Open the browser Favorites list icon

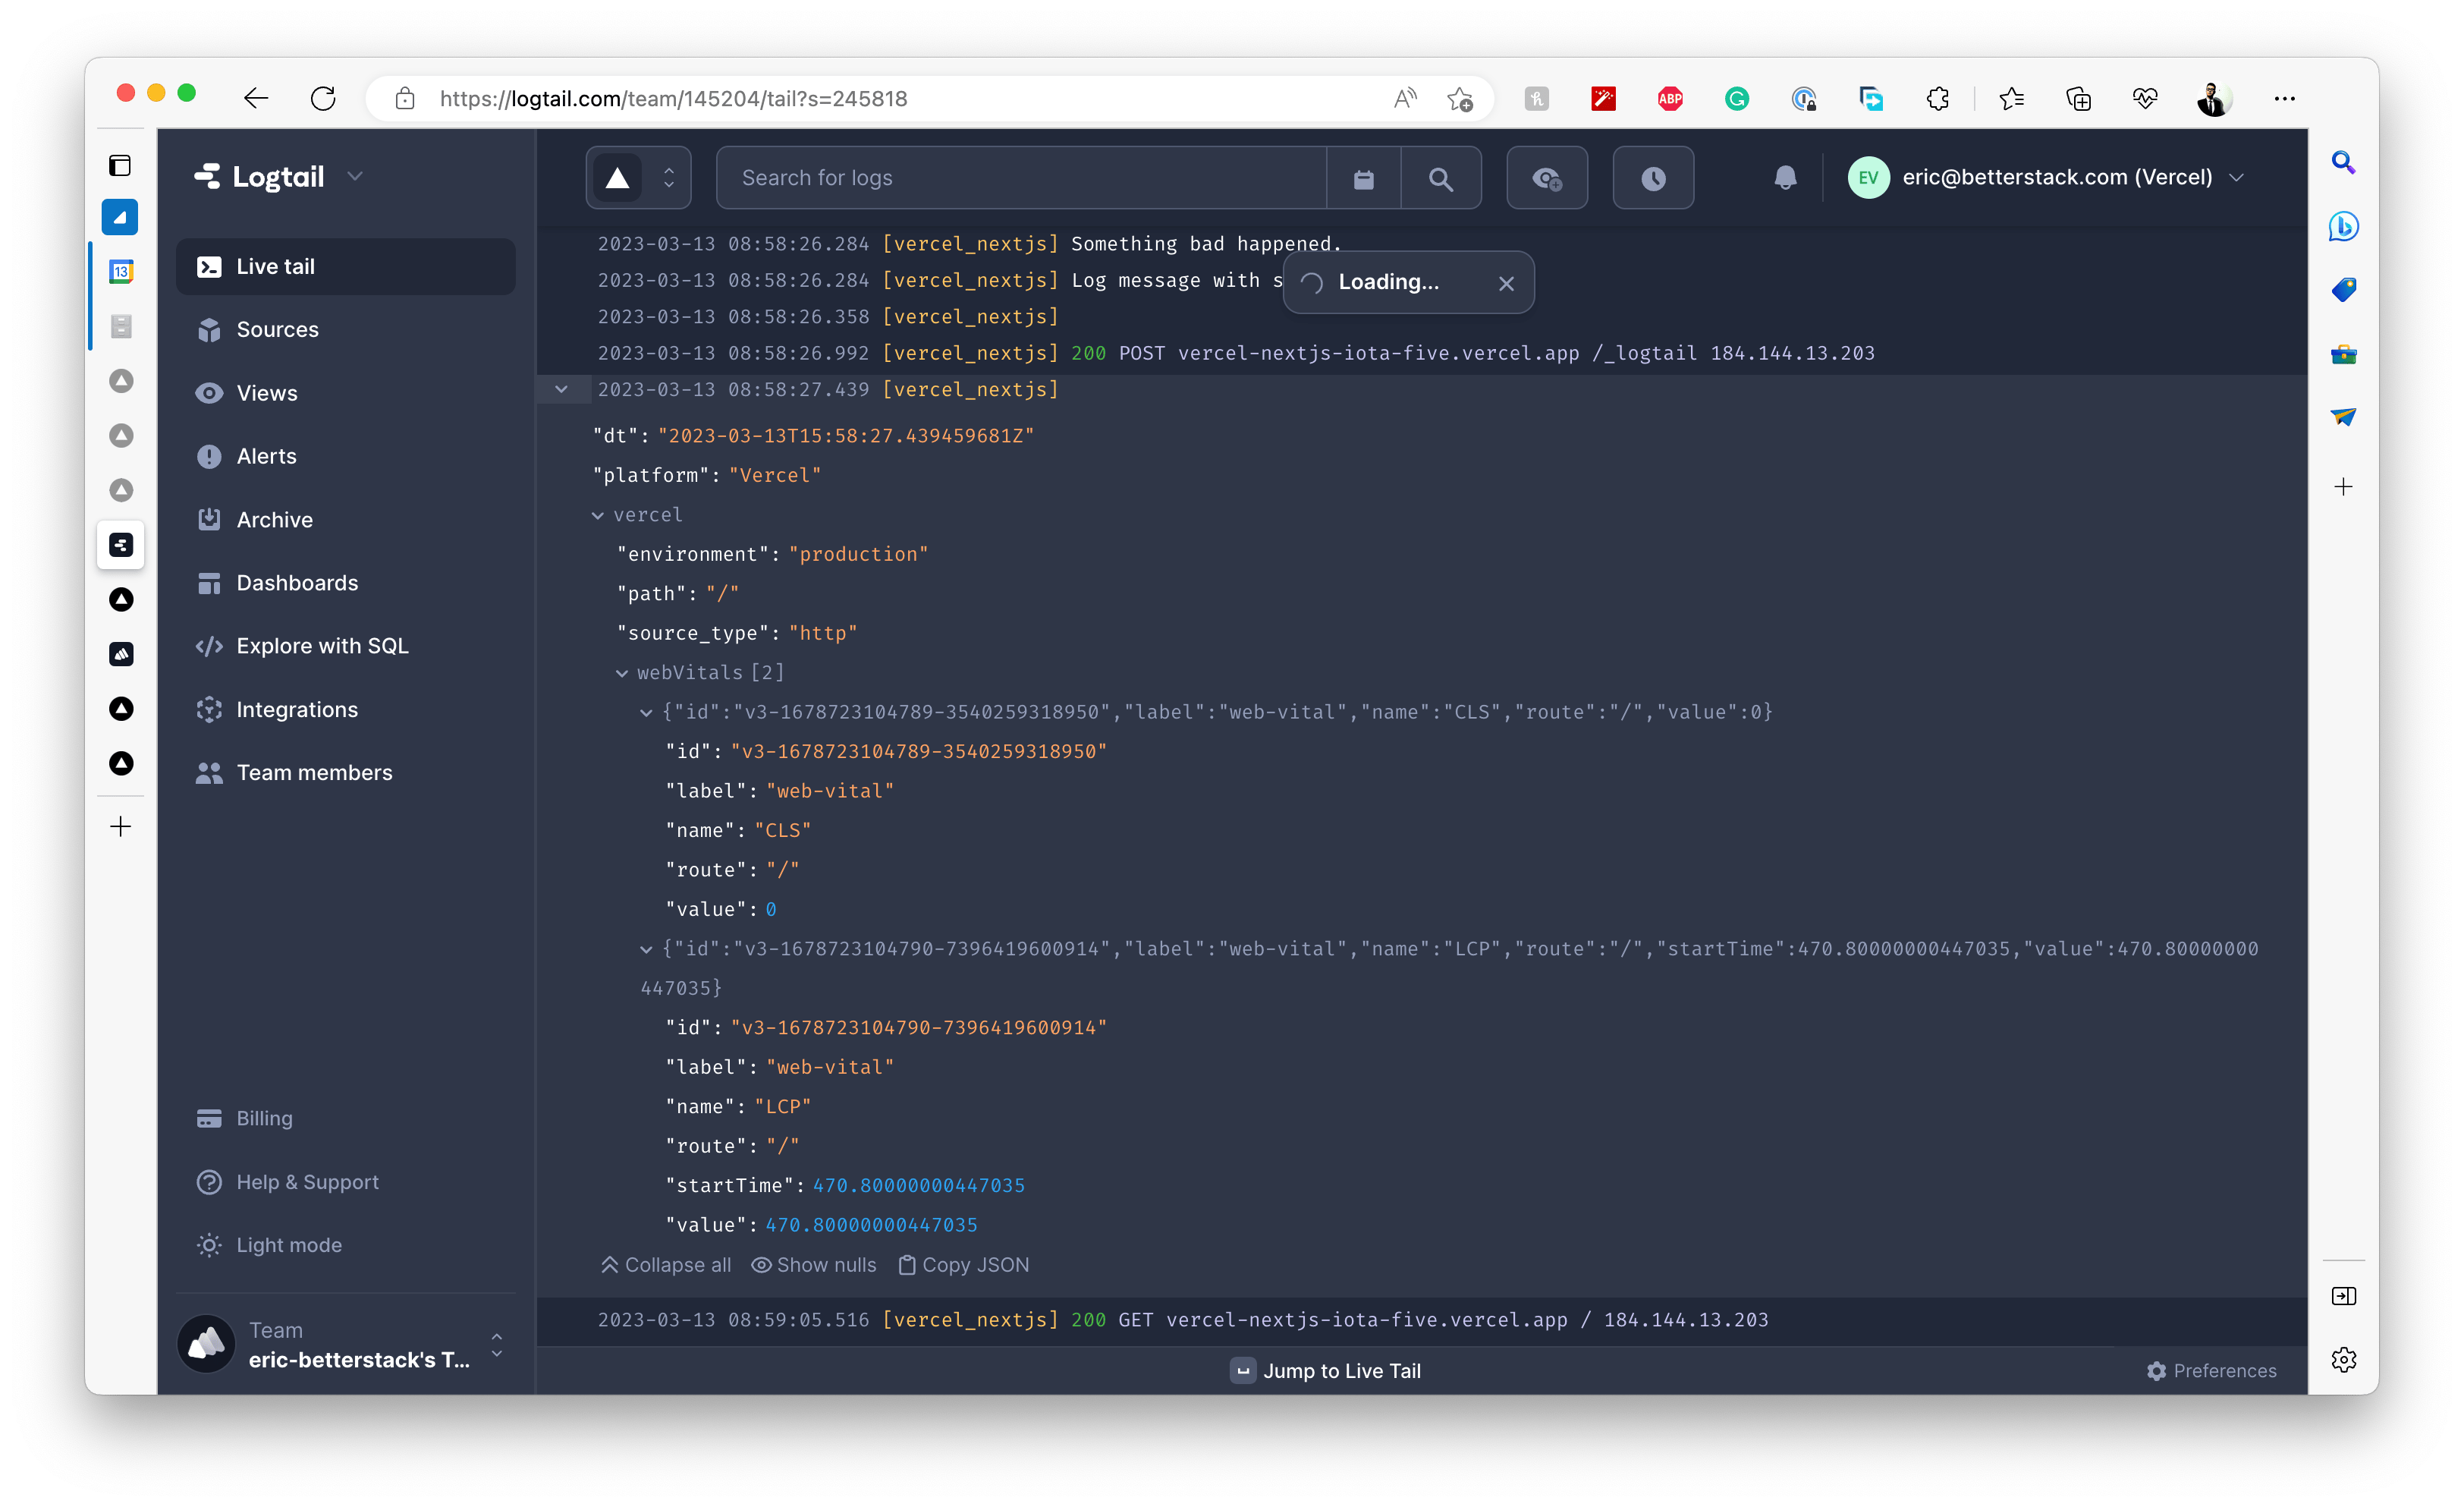pyautogui.click(x=2012, y=98)
